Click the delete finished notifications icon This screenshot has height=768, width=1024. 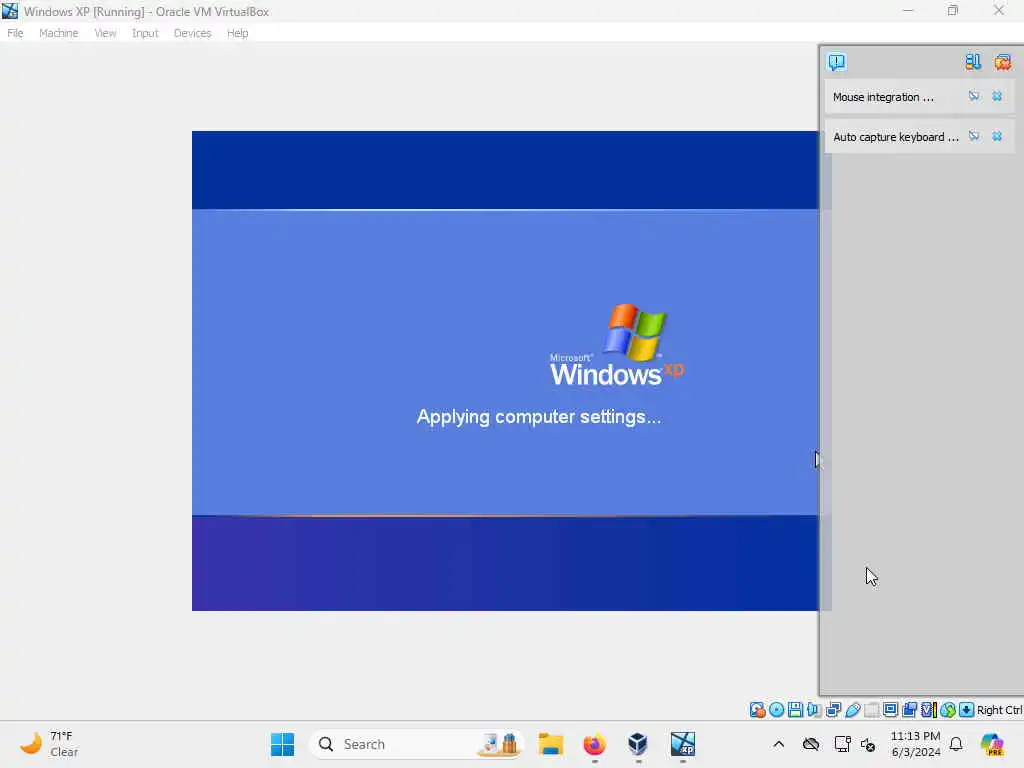pyautogui.click(x=1002, y=62)
